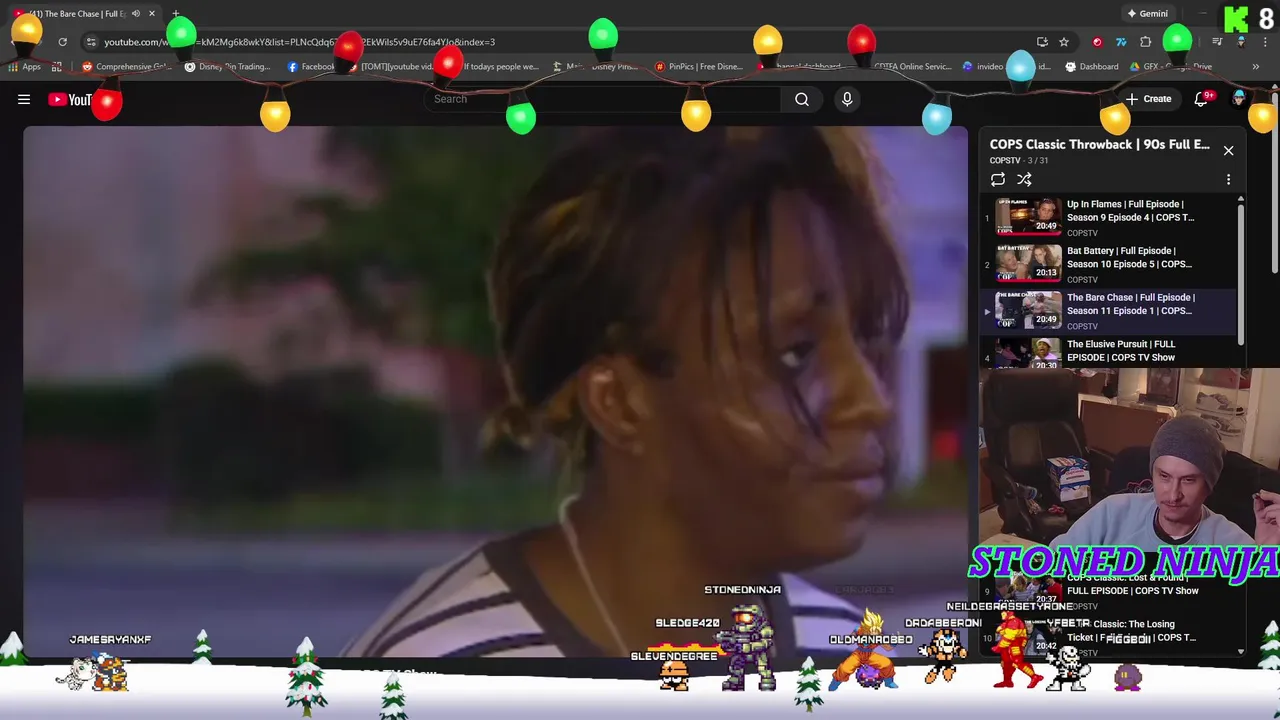The width and height of the screenshot is (1280, 720).
Task: Mute tab using the speaker icon
Action: click(136, 14)
